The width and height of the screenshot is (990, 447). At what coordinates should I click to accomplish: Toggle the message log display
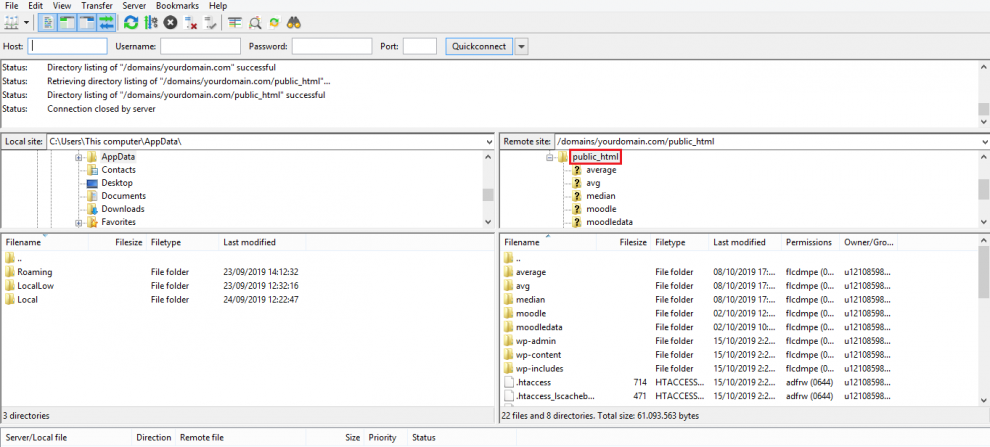coord(48,23)
